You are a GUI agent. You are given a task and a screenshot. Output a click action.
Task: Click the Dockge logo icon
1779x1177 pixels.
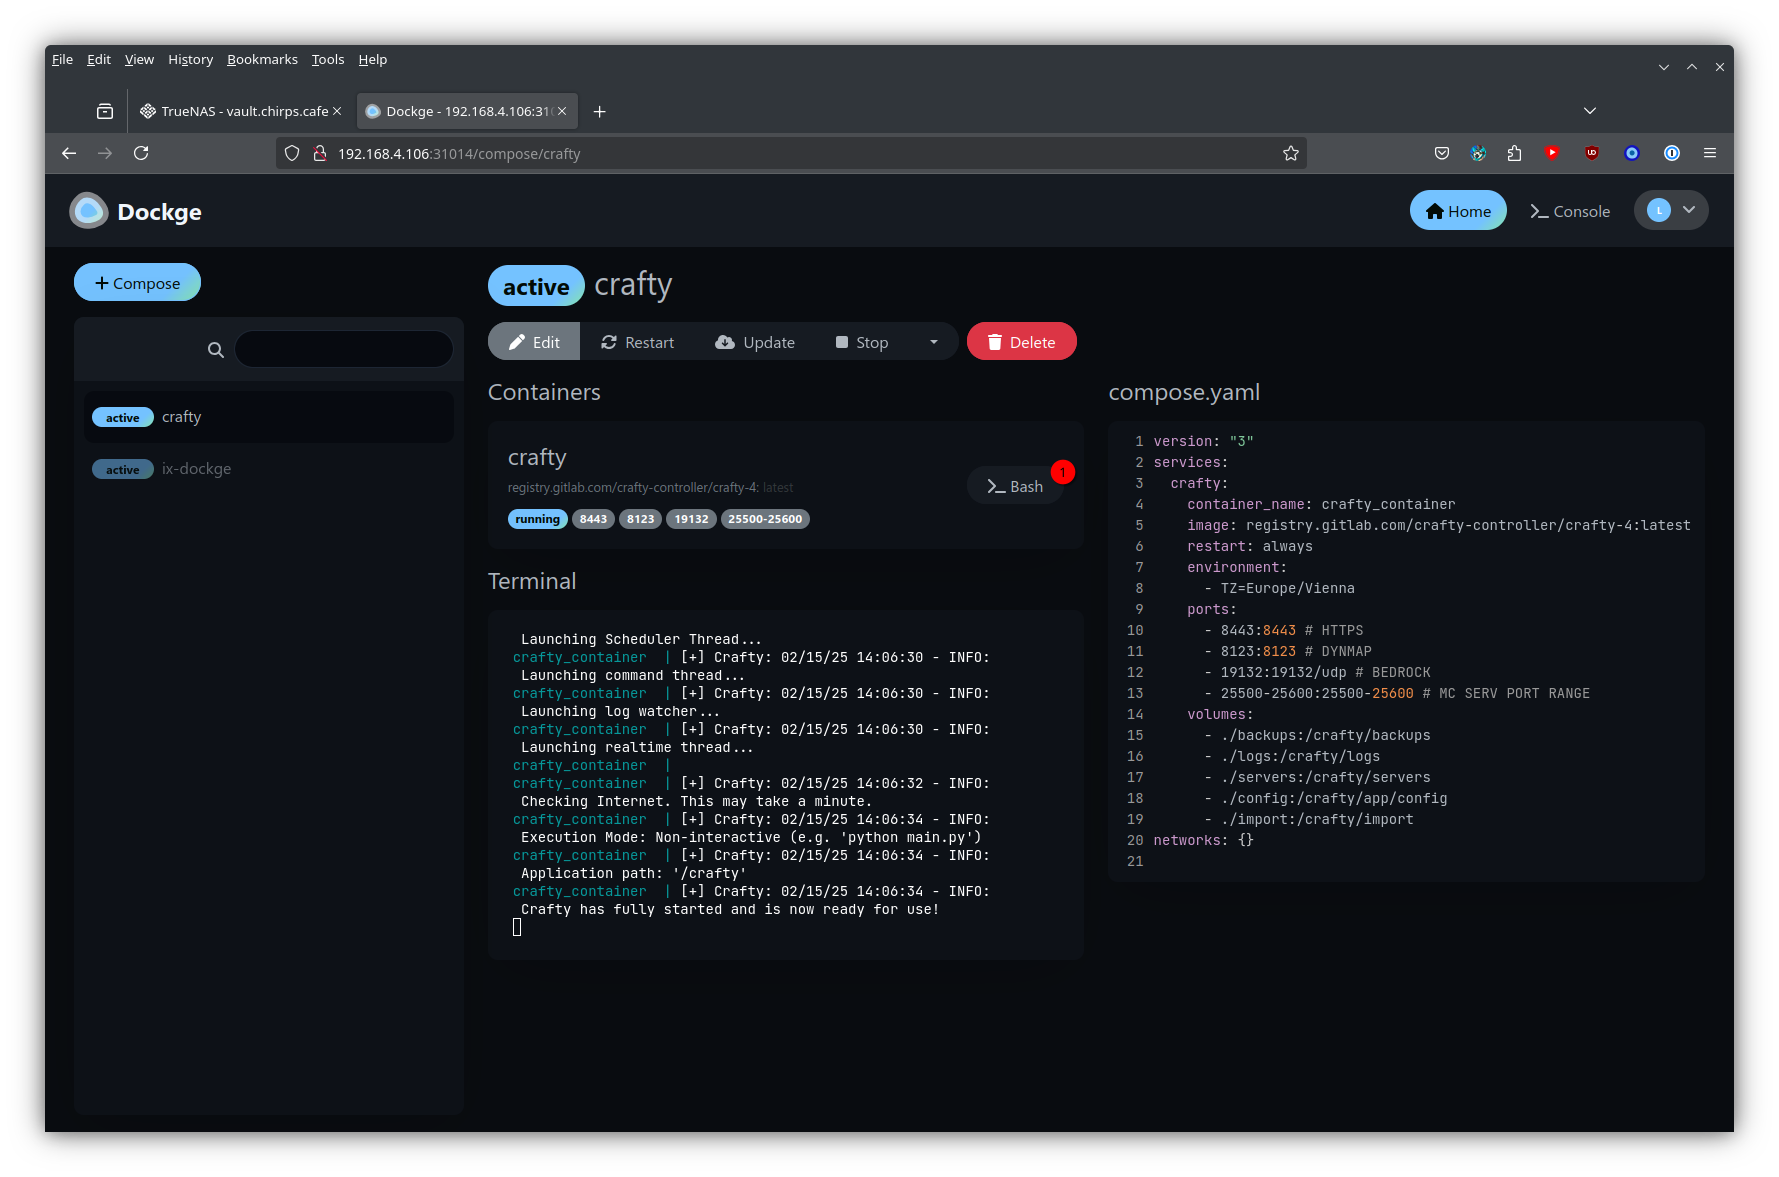tap(88, 211)
